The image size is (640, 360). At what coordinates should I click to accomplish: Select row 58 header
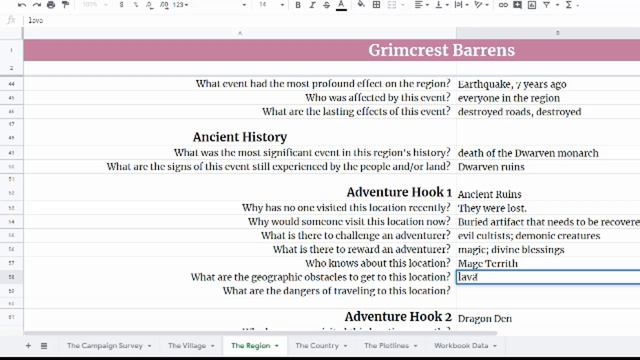coord(11,277)
